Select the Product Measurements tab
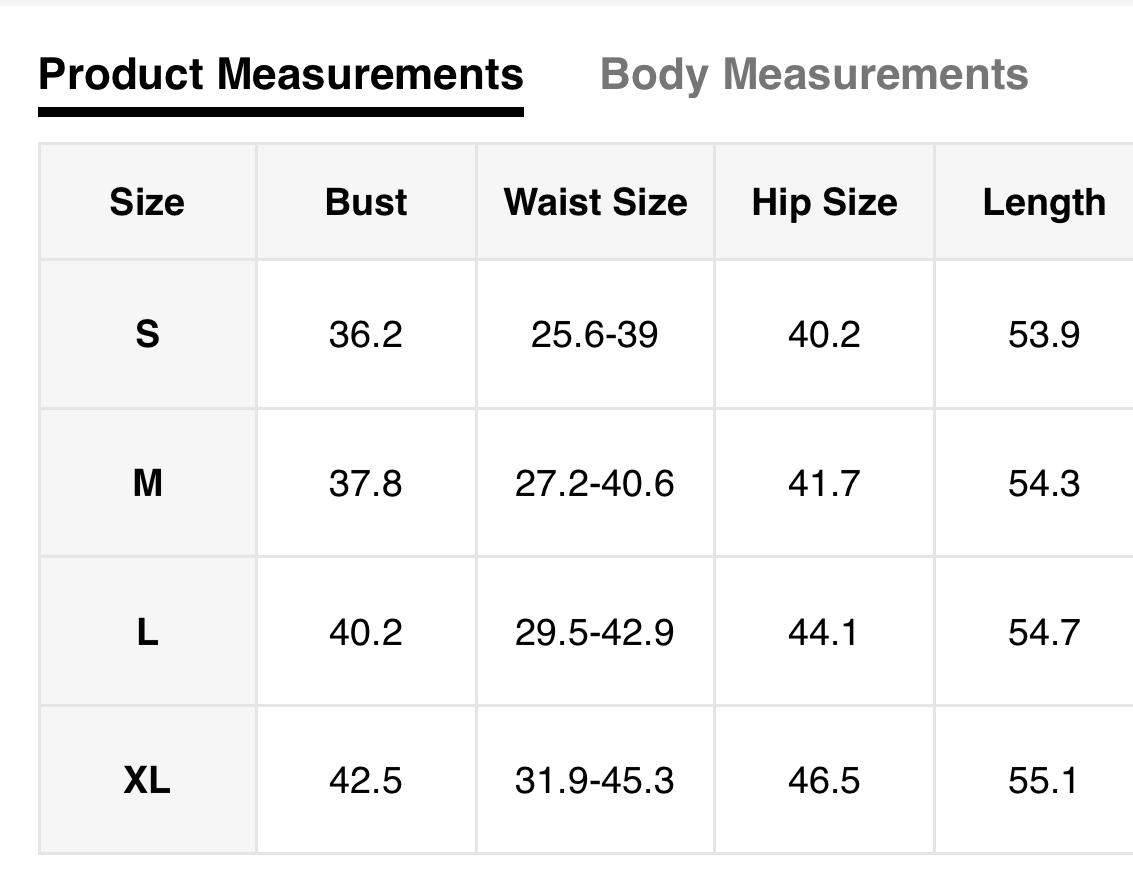The image size is (1133, 886). [x=281, y=74]
